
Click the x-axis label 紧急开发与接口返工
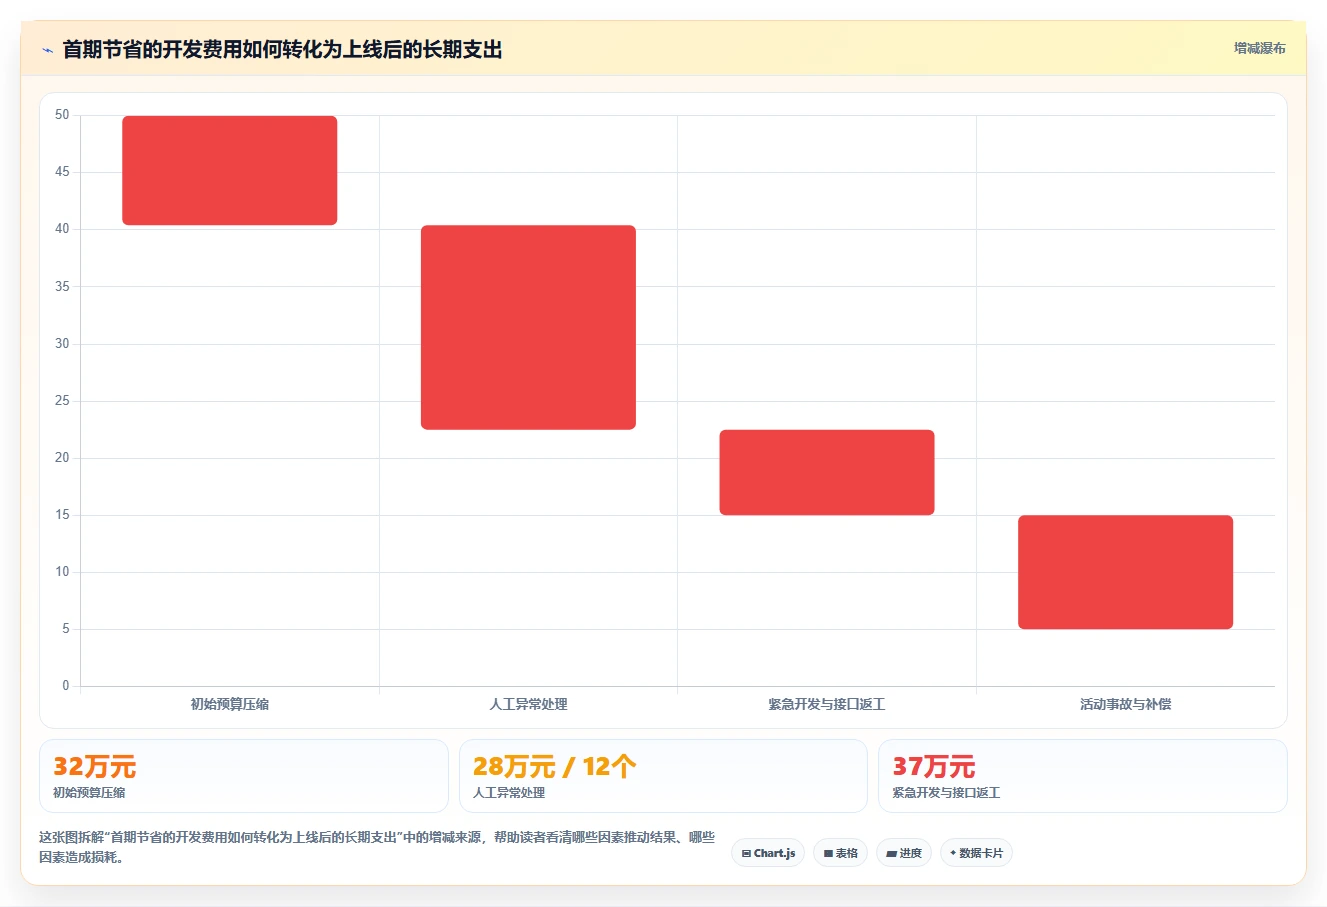click(x=827, y=704)
